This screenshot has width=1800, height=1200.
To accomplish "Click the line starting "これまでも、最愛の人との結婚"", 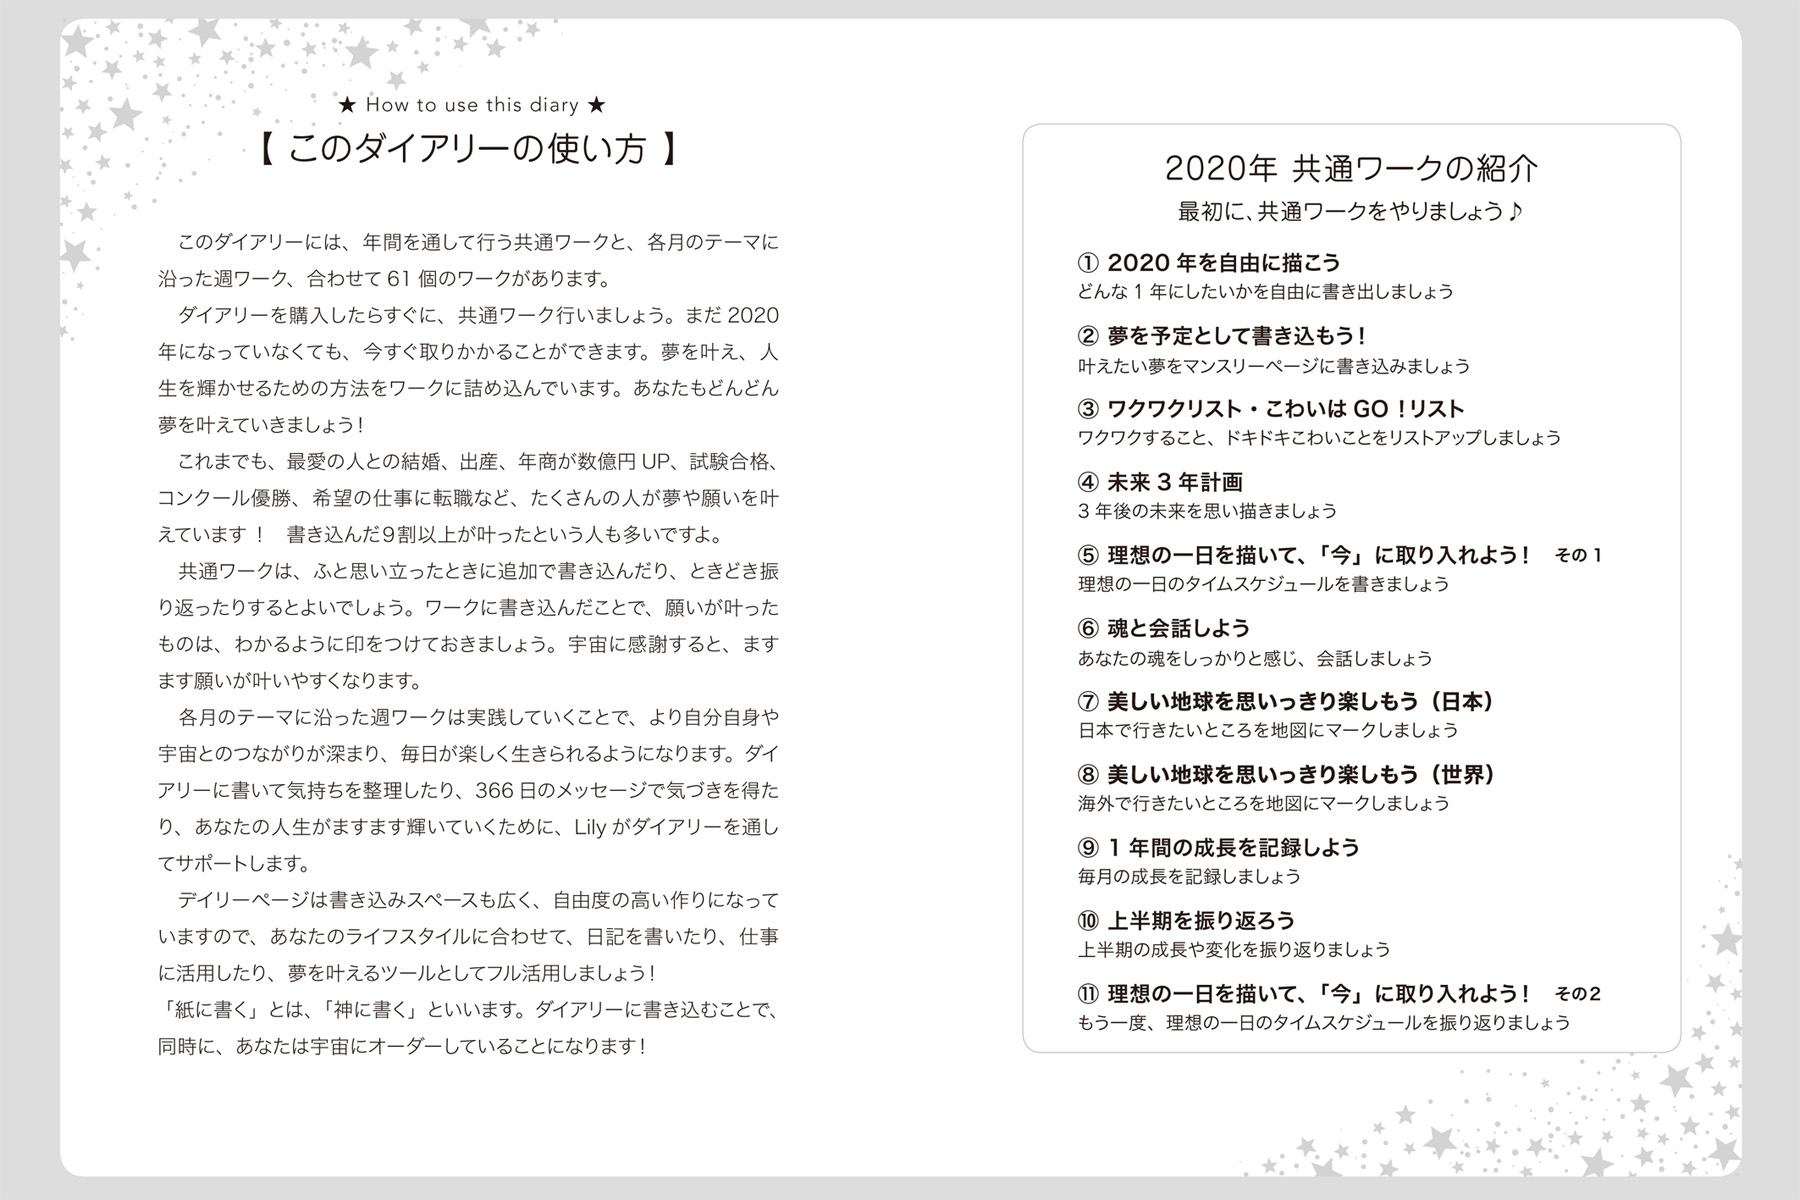I will pyautogui.click(x=478, y=461).
